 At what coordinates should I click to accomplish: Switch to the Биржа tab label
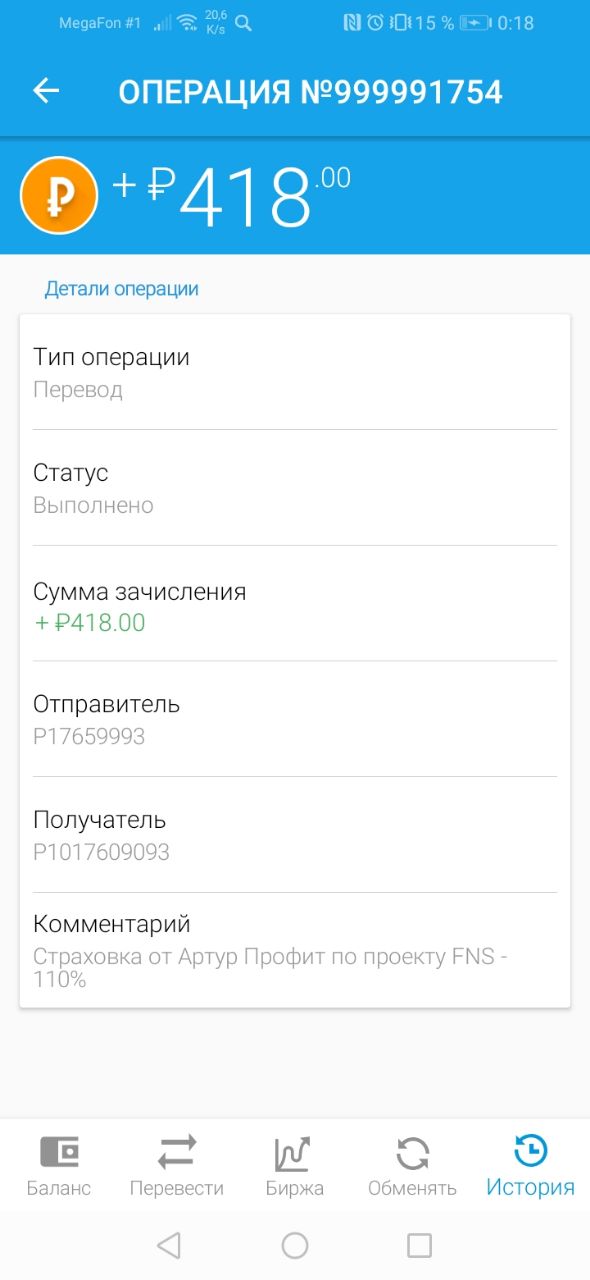pos(294,1188)
